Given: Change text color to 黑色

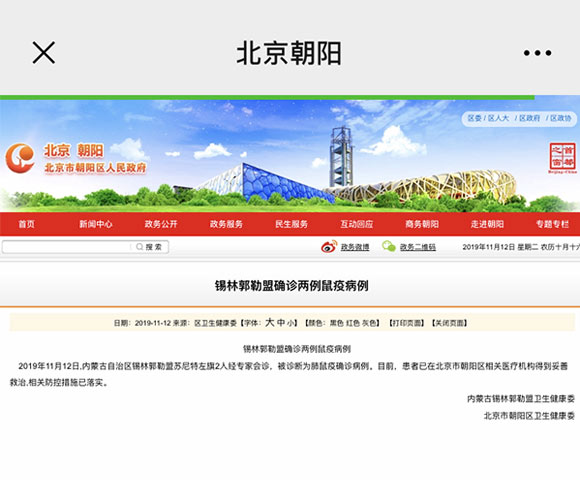Looking at the screenshot, I should [336, 323].
